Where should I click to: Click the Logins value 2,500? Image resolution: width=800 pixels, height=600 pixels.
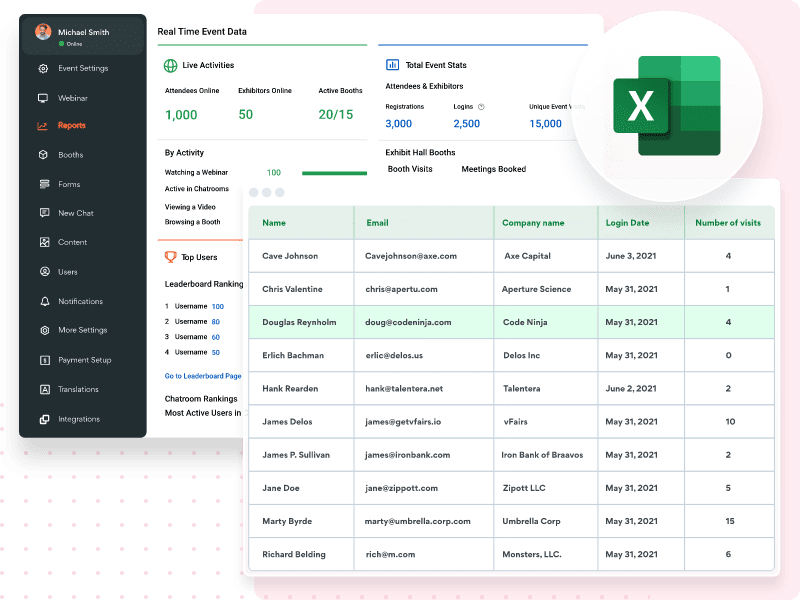click(467, 123)
